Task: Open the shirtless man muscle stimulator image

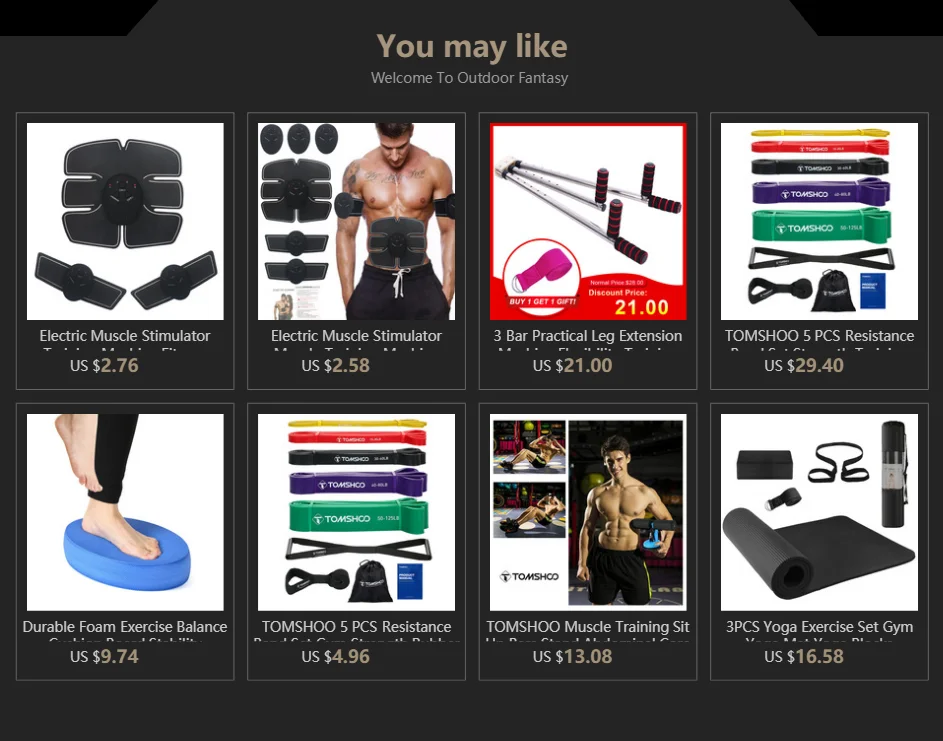Action: tap(357, 221)
